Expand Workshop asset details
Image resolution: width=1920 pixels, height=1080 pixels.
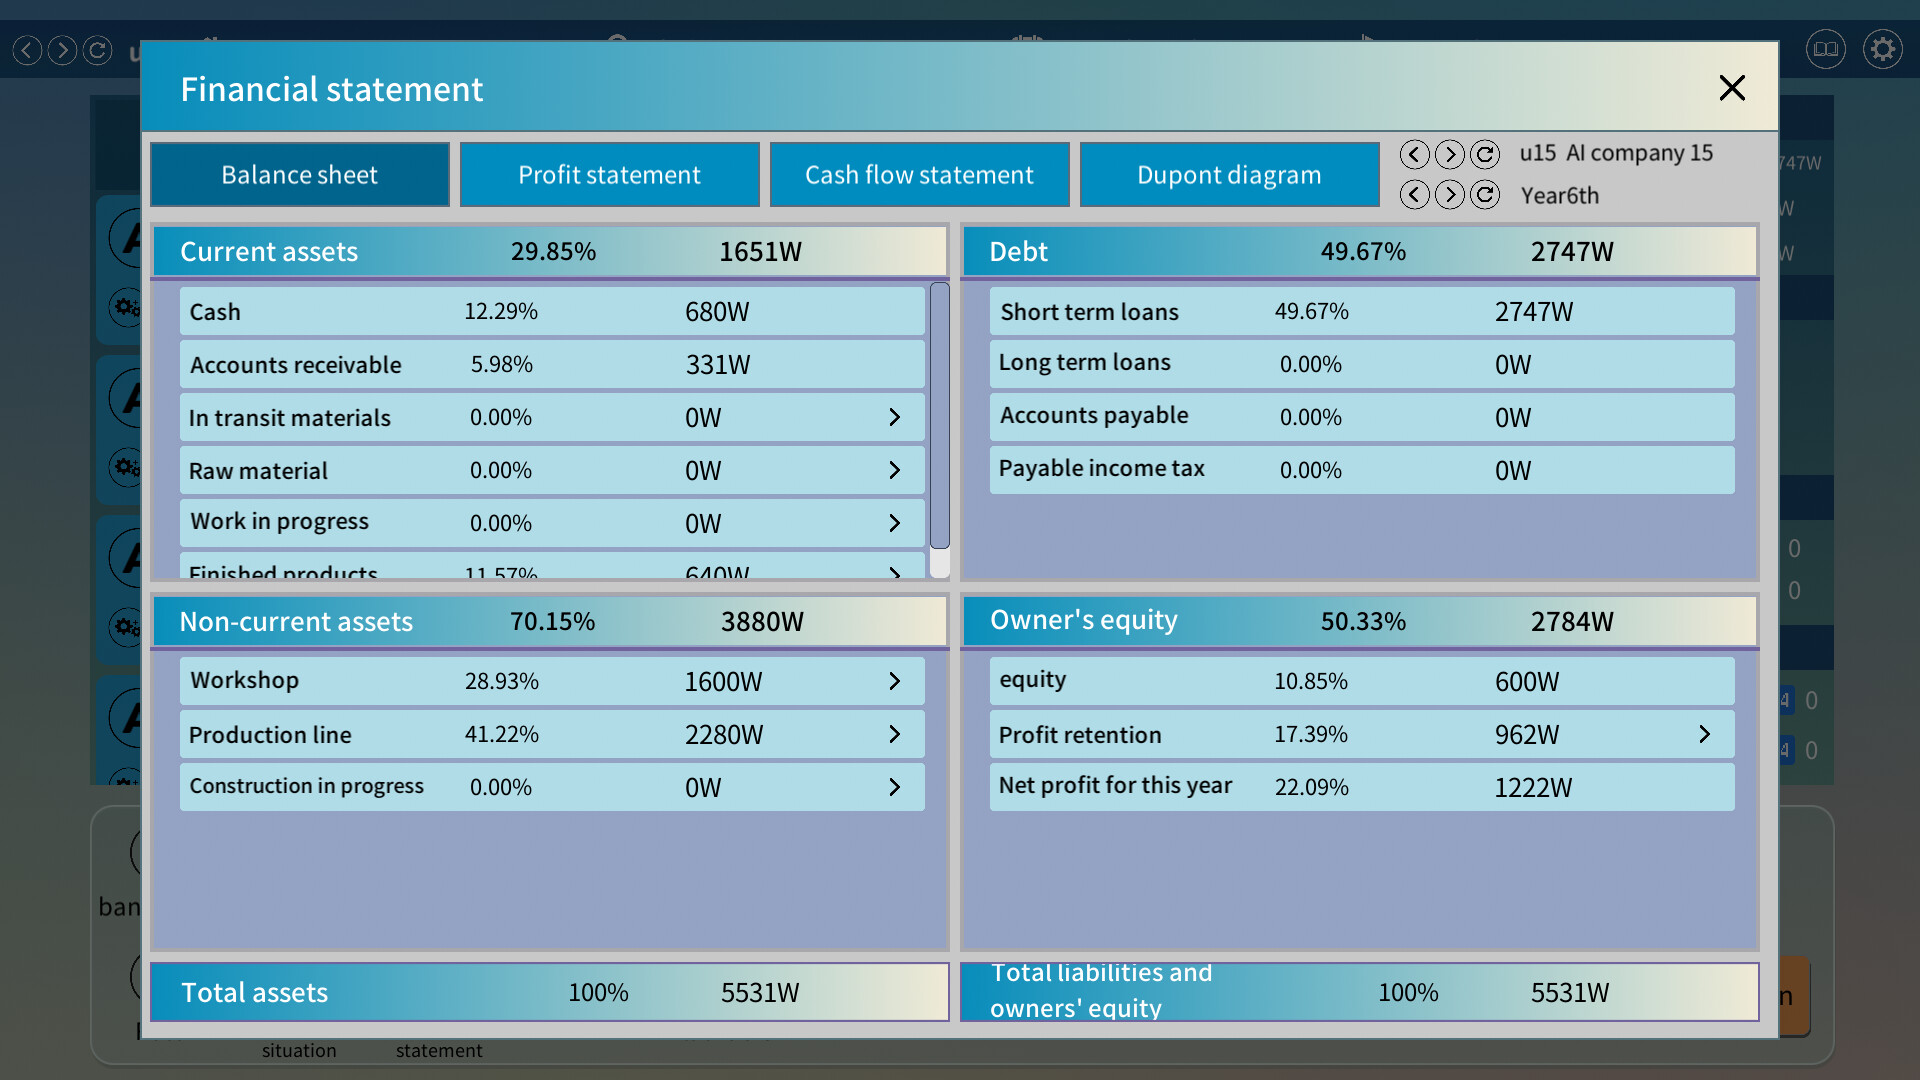tap(894, 681)
